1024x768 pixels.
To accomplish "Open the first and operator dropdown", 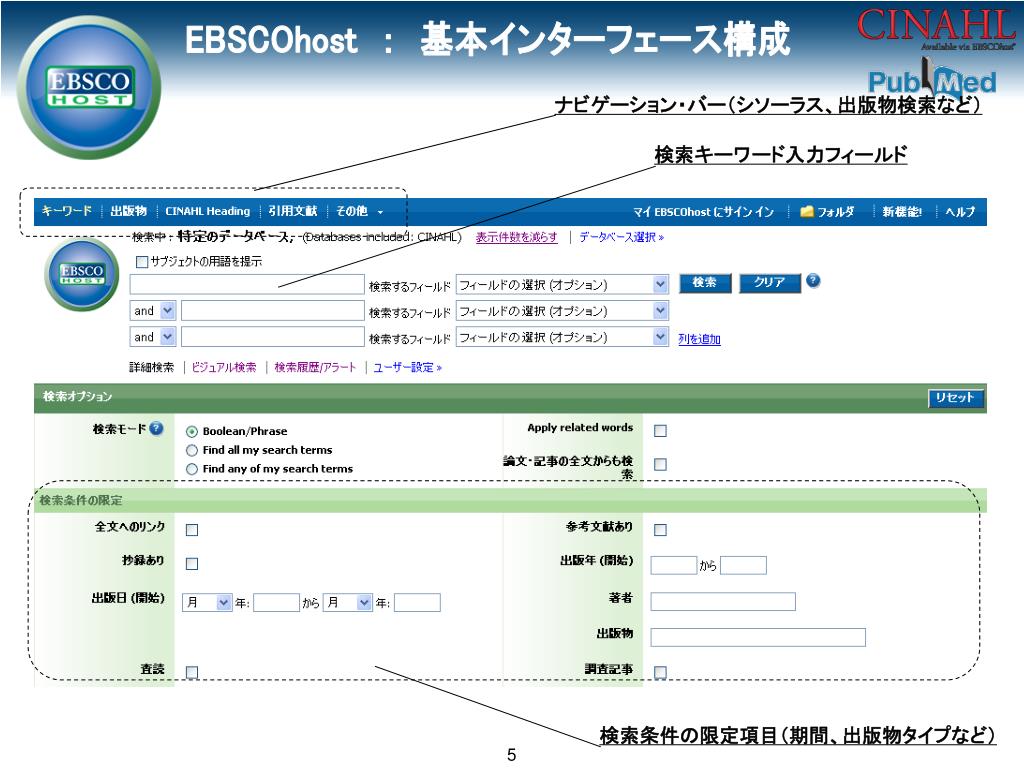I will coord(153,310).
